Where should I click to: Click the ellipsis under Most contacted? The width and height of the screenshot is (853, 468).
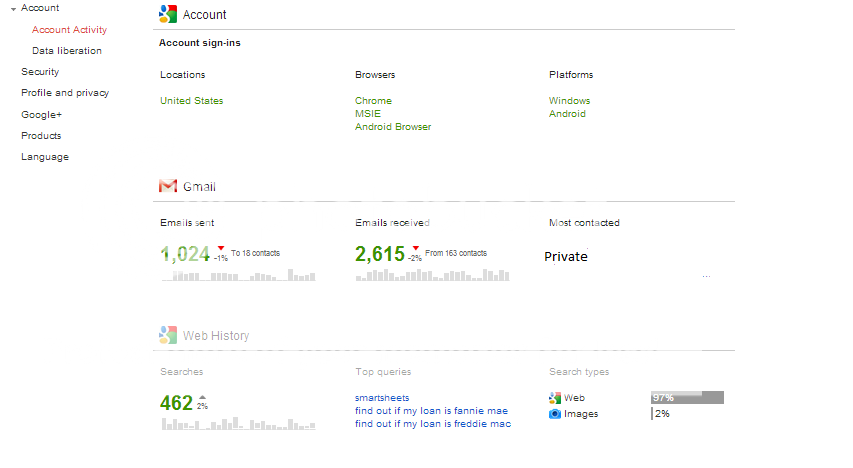pos(706,276)
